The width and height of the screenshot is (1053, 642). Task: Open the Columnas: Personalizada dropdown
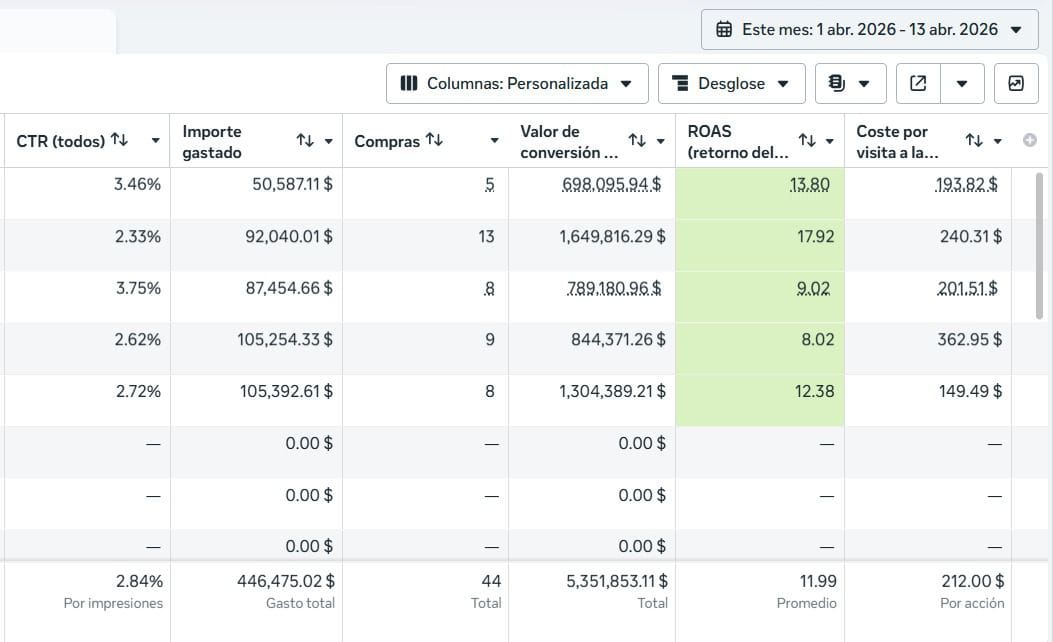point(517,83)
